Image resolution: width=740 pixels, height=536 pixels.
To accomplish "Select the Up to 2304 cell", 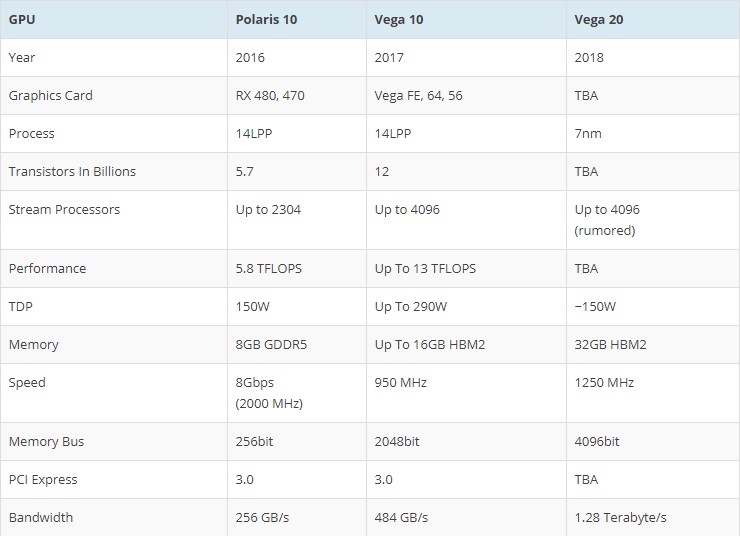I will [x=269, y=210].
